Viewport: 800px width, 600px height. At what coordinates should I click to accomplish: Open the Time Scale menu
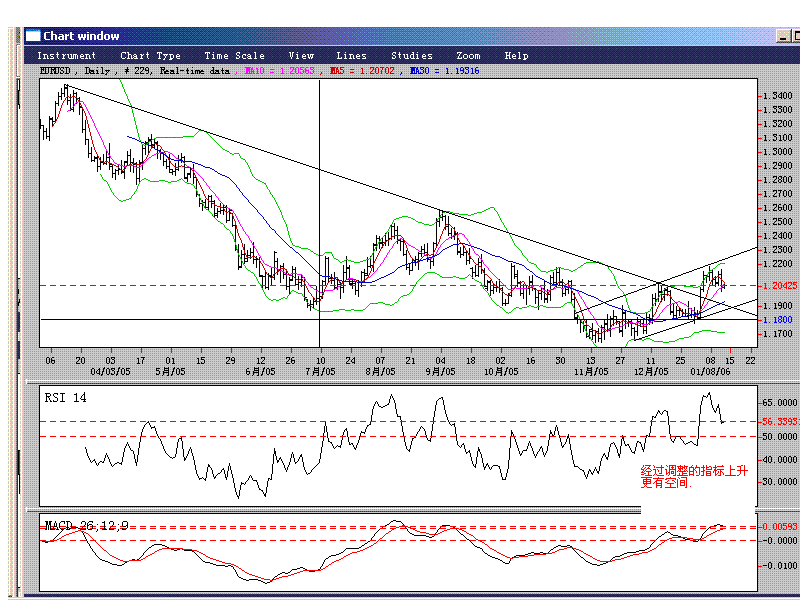(x=235, y=56)
